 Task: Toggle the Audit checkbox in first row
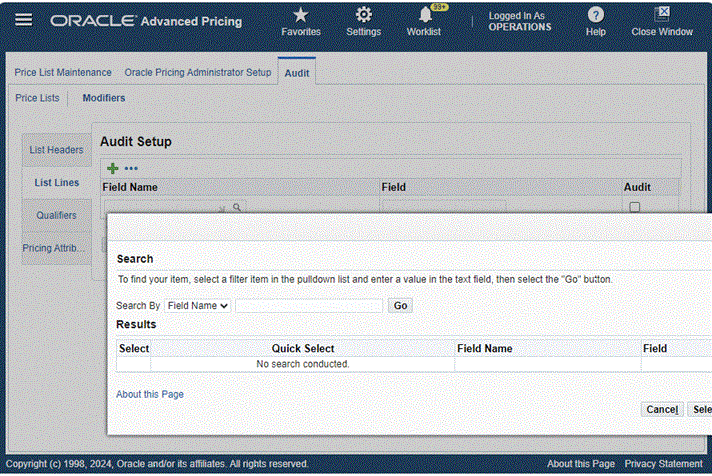[x=634, y=207]
